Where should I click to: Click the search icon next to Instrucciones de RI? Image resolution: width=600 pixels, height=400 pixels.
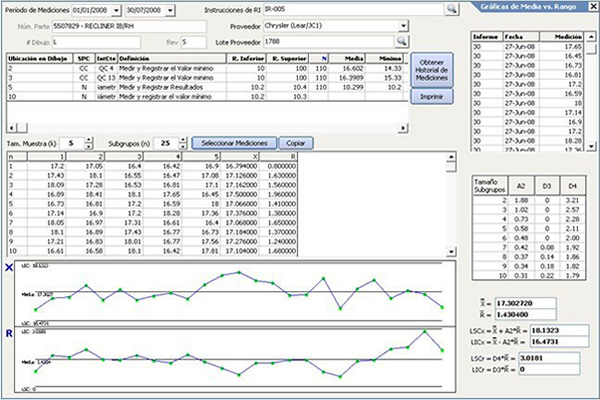tap(451, 8)
